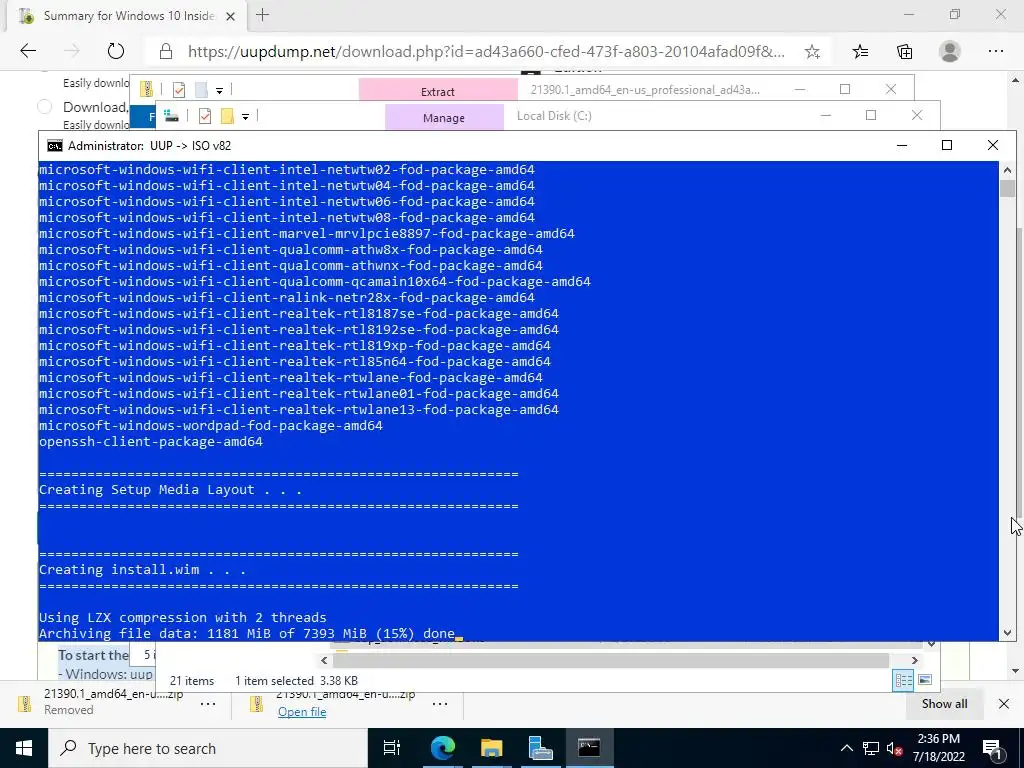1024x768 pixels.
Task: Click '21 items' in Explorer status bar
Action: click(x=192, y=680)
